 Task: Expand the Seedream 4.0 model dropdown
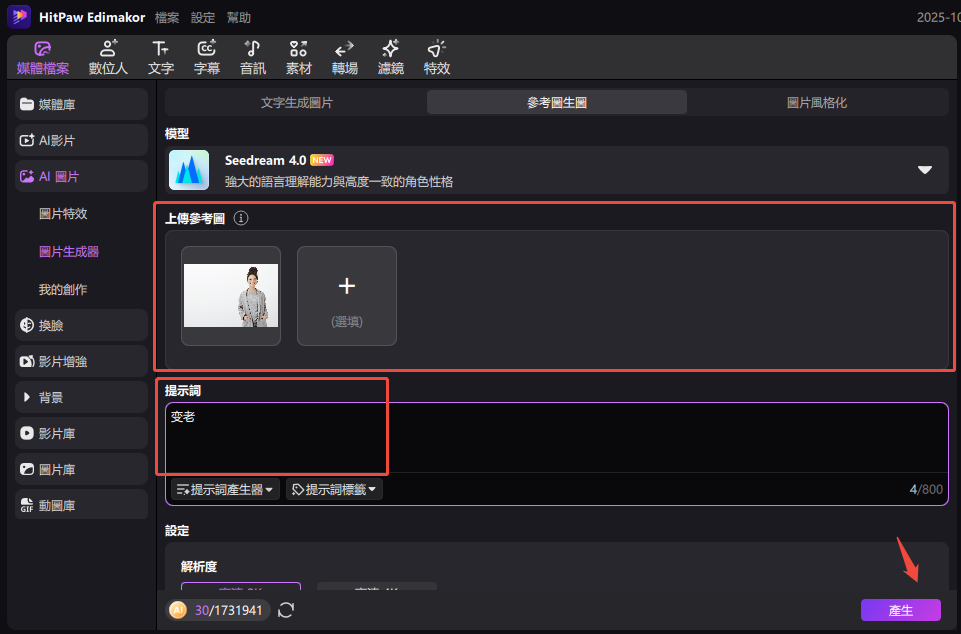point(925,170)
